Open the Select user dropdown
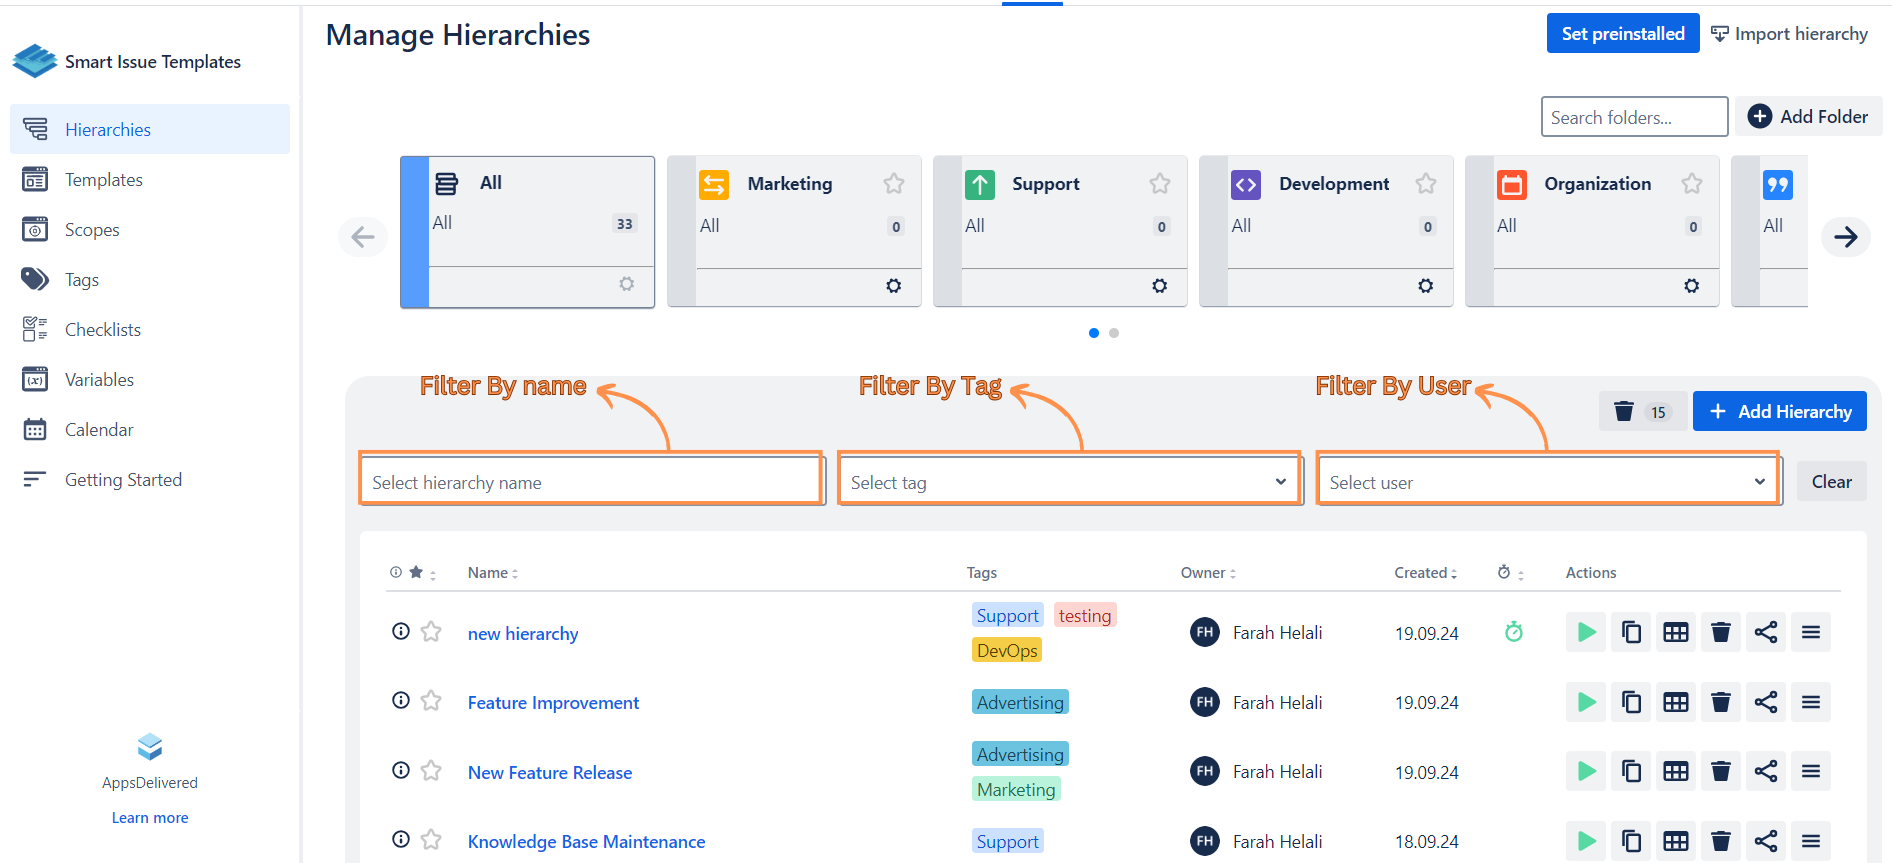1892x863 pixels. [1547, 482]
